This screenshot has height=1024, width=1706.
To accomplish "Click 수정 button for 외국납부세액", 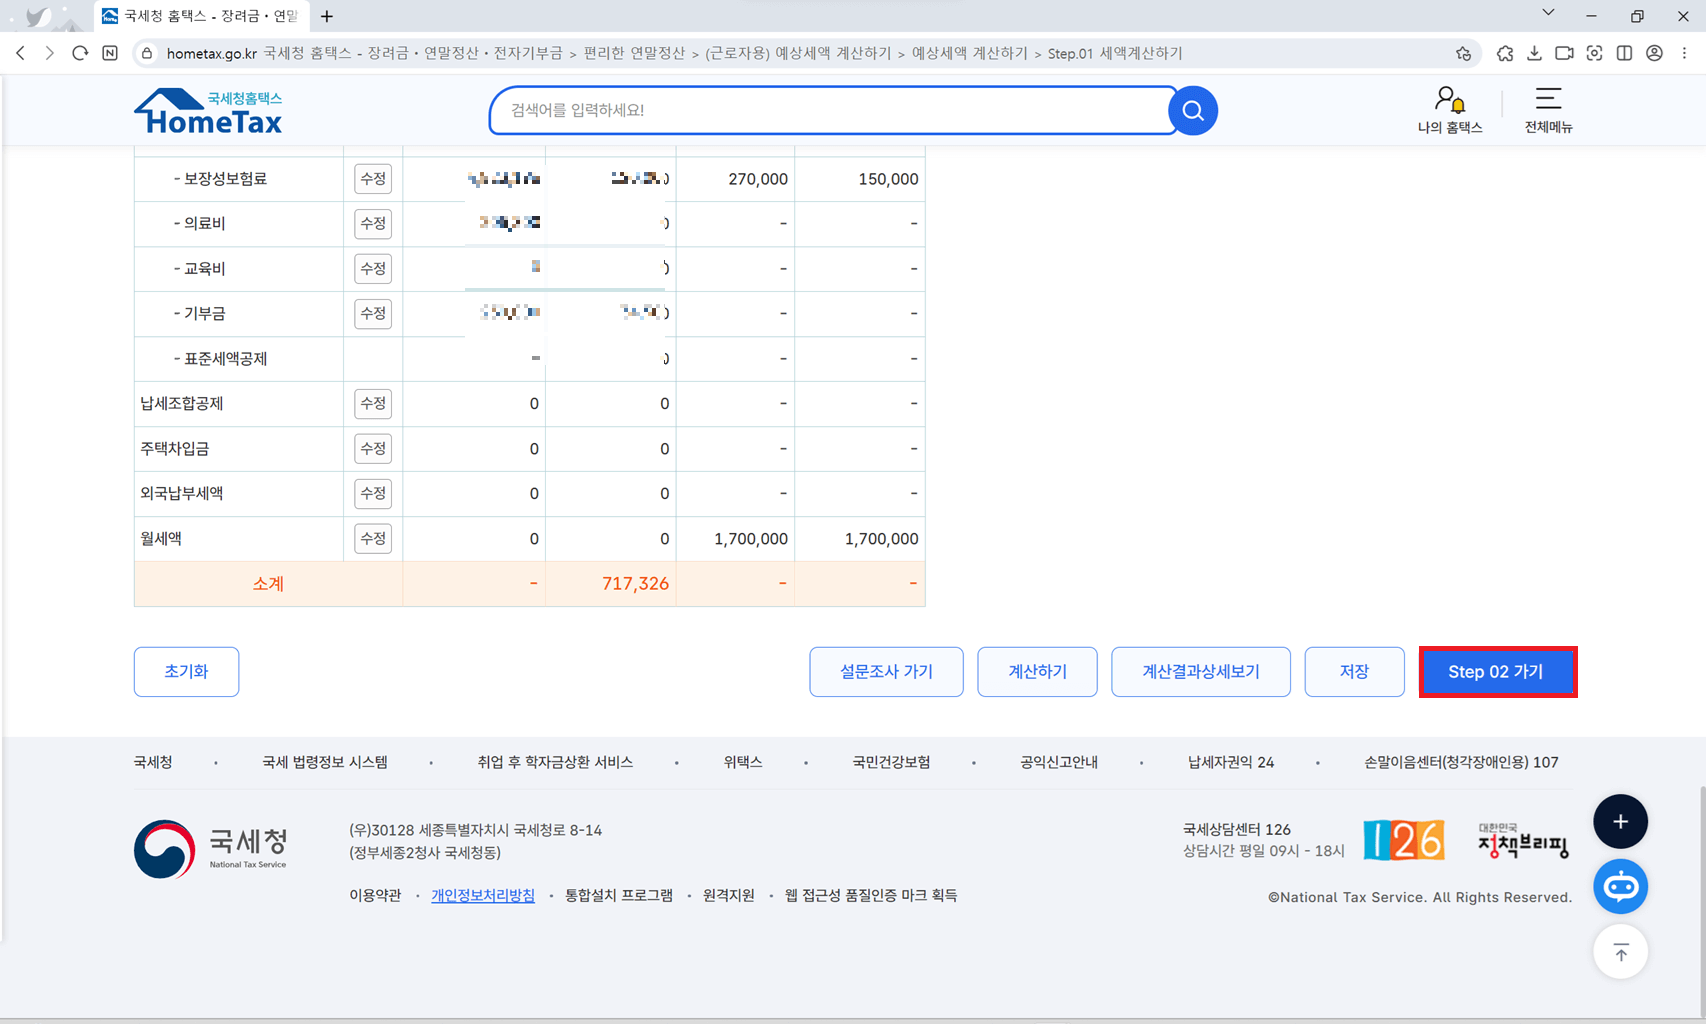I will coord(373,494).
